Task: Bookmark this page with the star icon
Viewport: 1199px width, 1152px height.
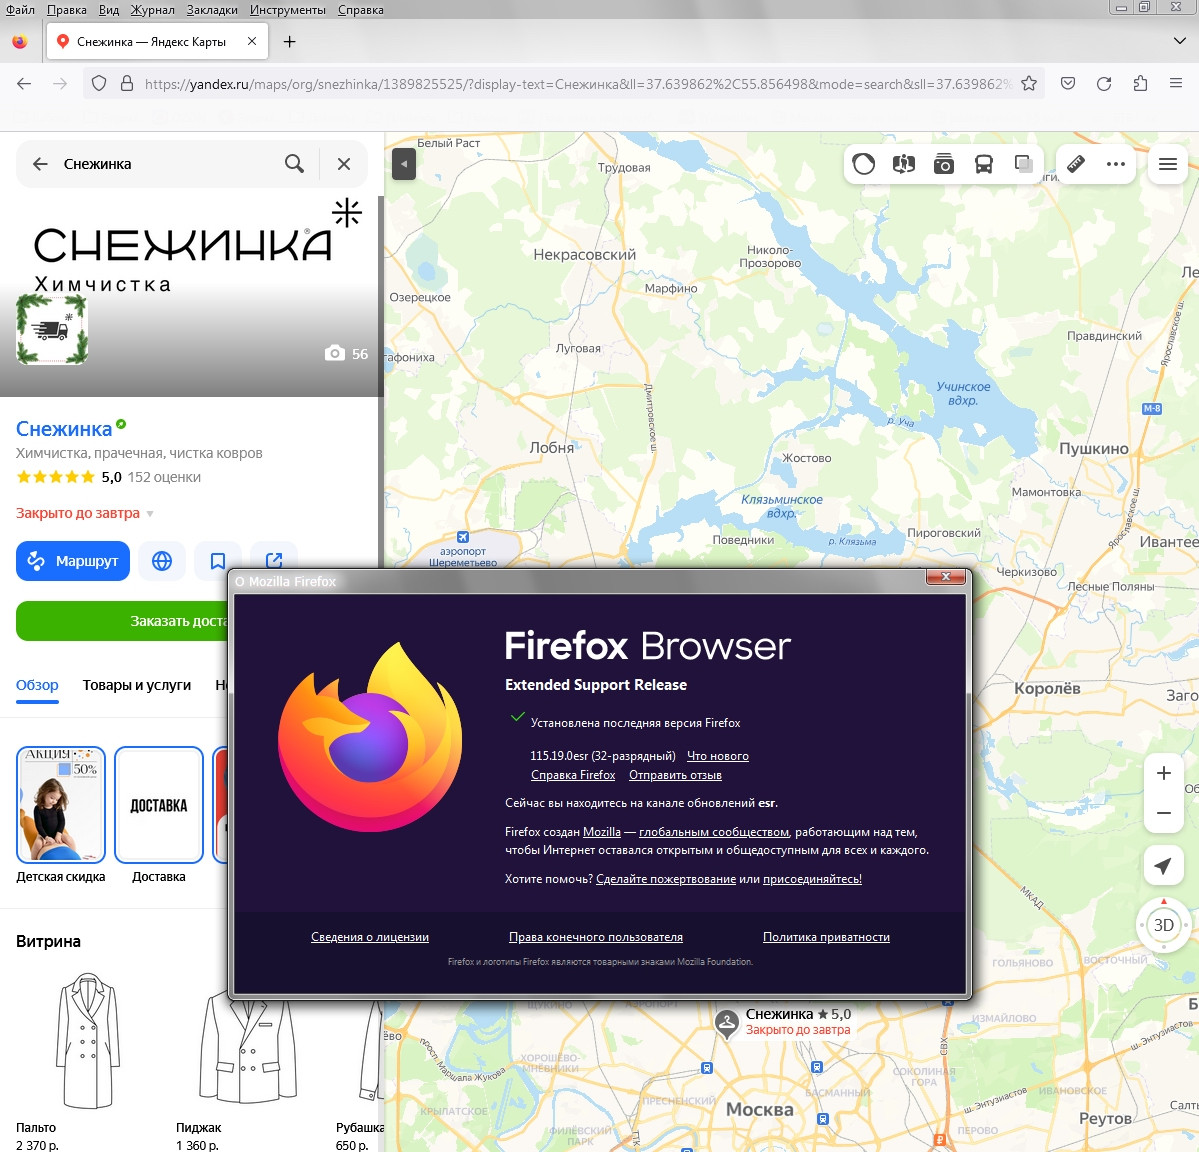Action: click(x=1029, y=84)
